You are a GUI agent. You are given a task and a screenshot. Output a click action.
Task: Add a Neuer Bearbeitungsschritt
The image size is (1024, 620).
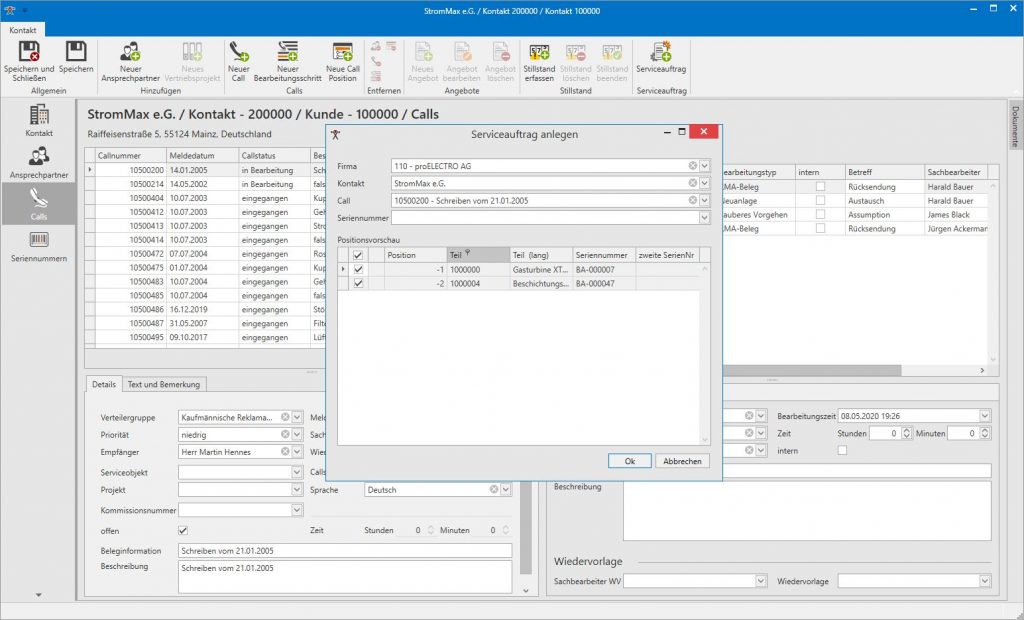pos(288,52)
